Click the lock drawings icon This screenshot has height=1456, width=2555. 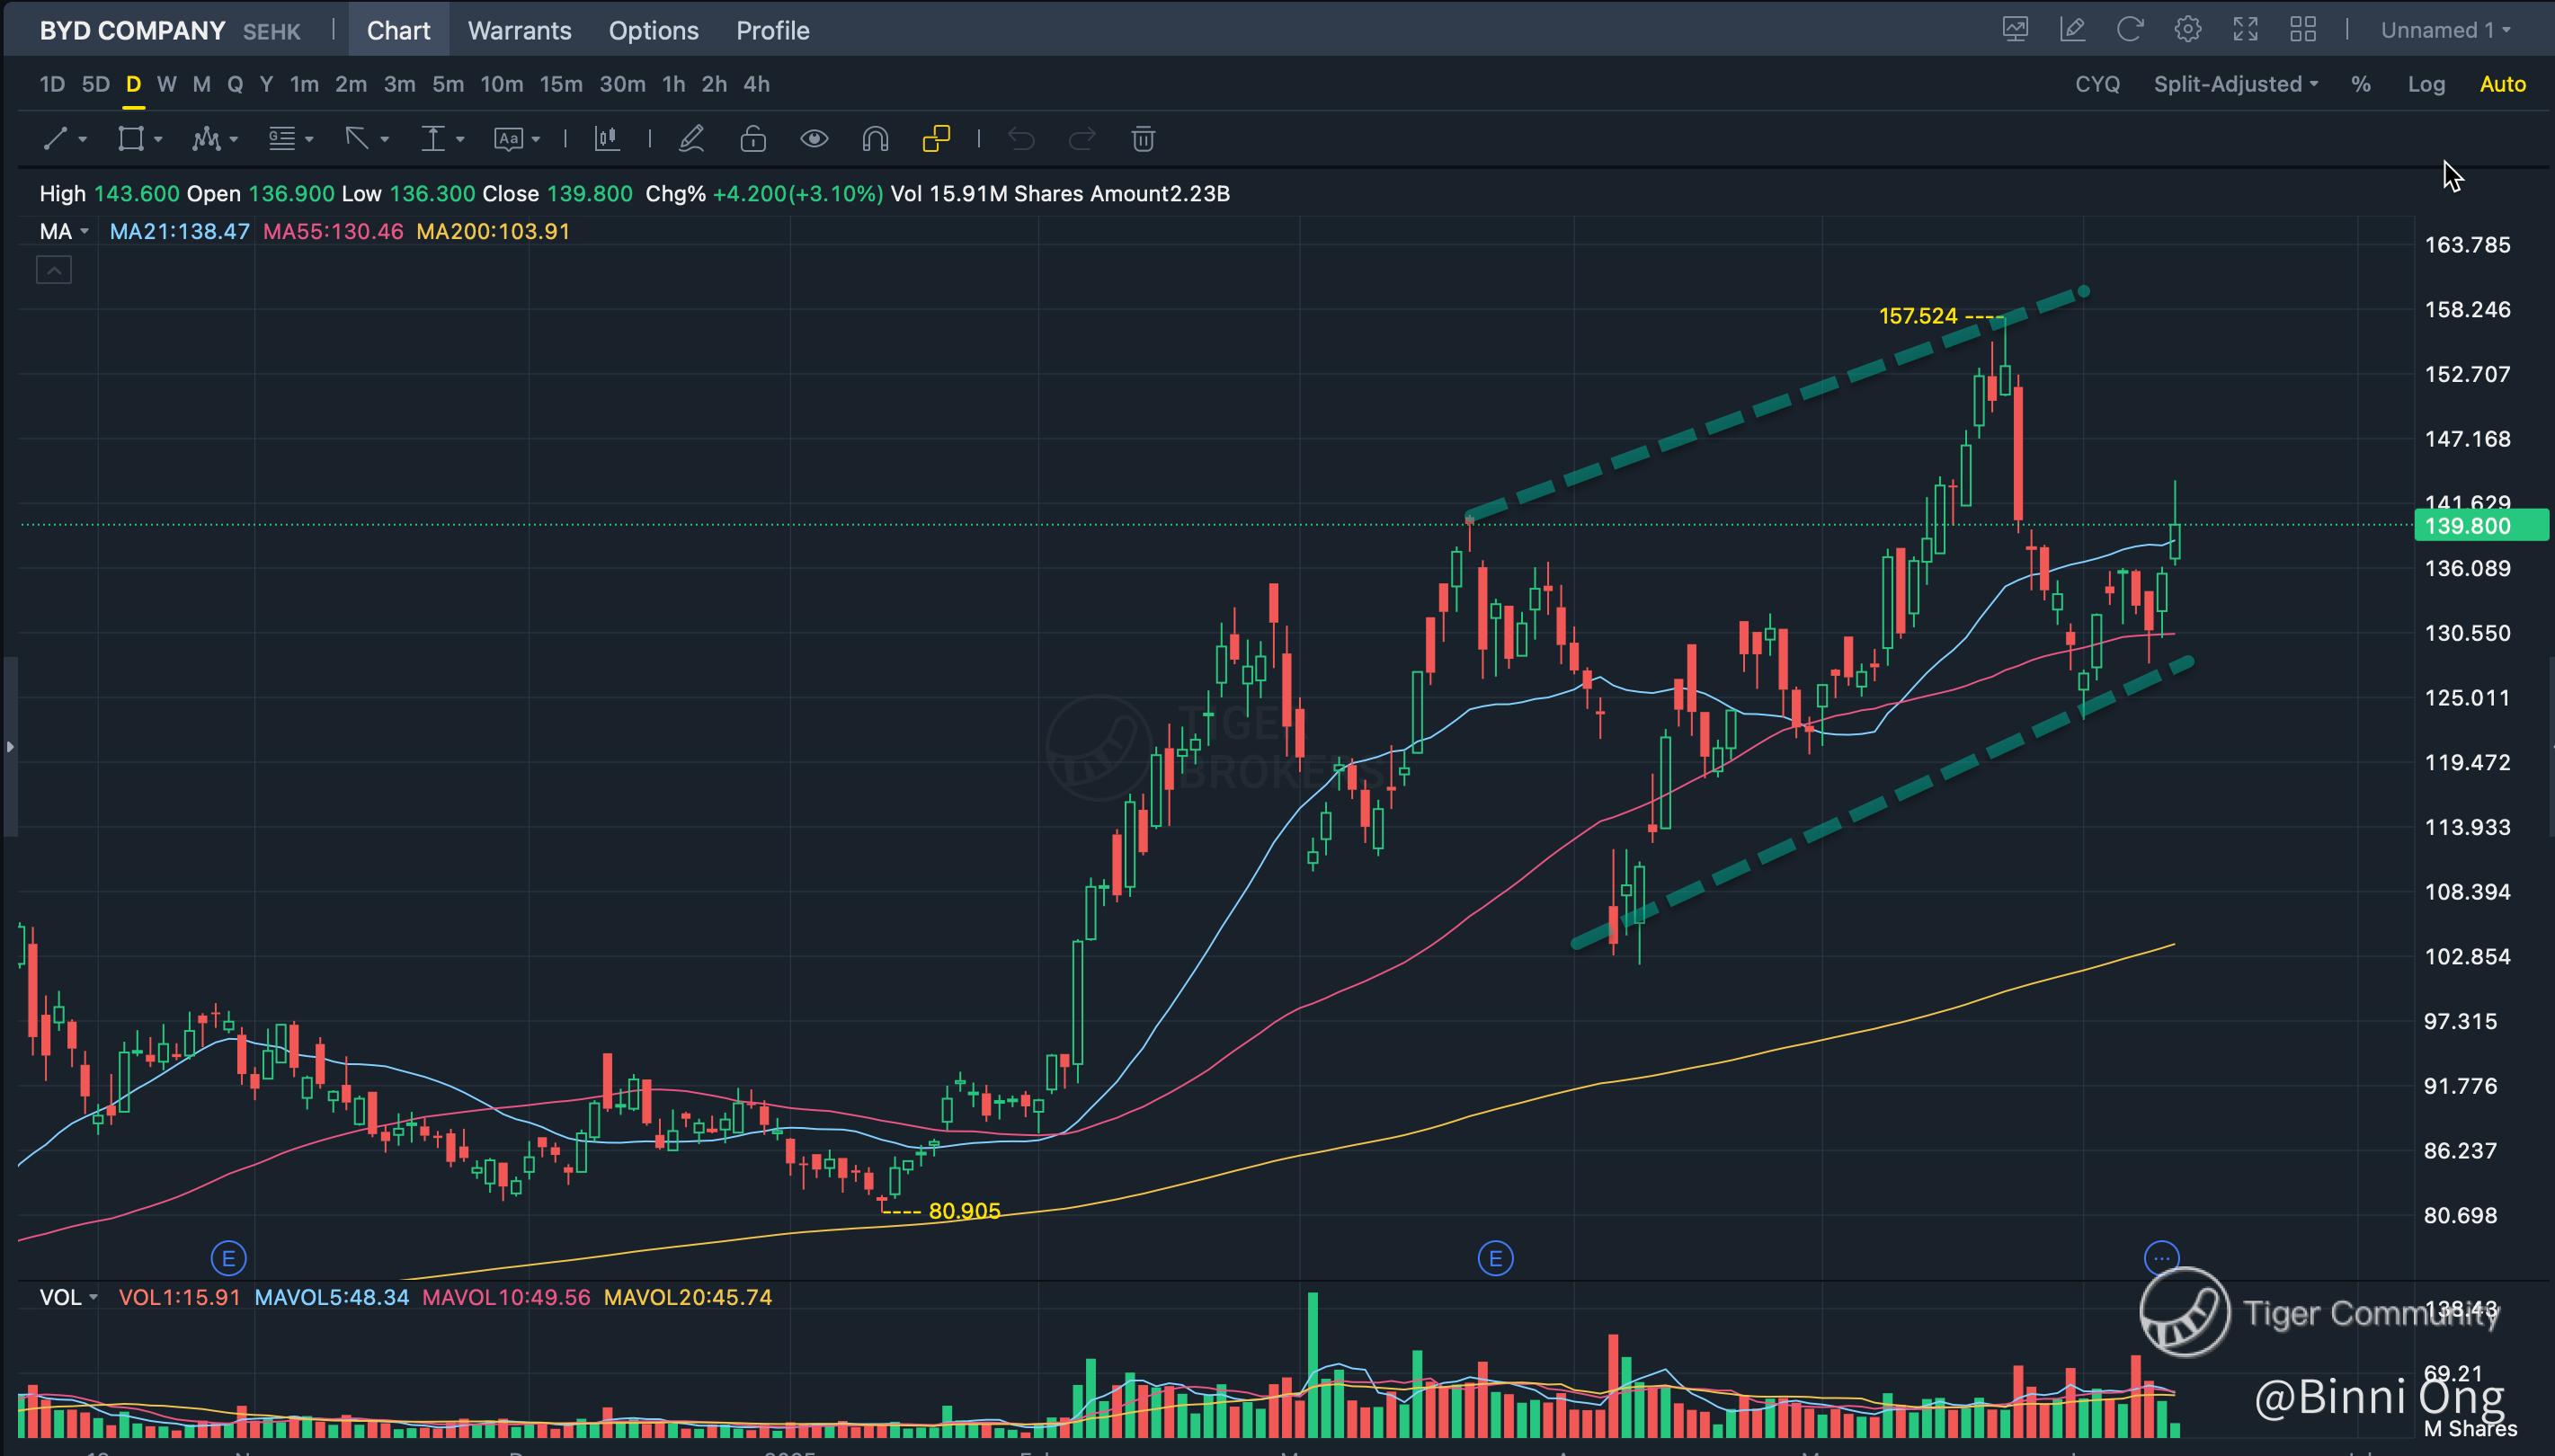(753, 139)
